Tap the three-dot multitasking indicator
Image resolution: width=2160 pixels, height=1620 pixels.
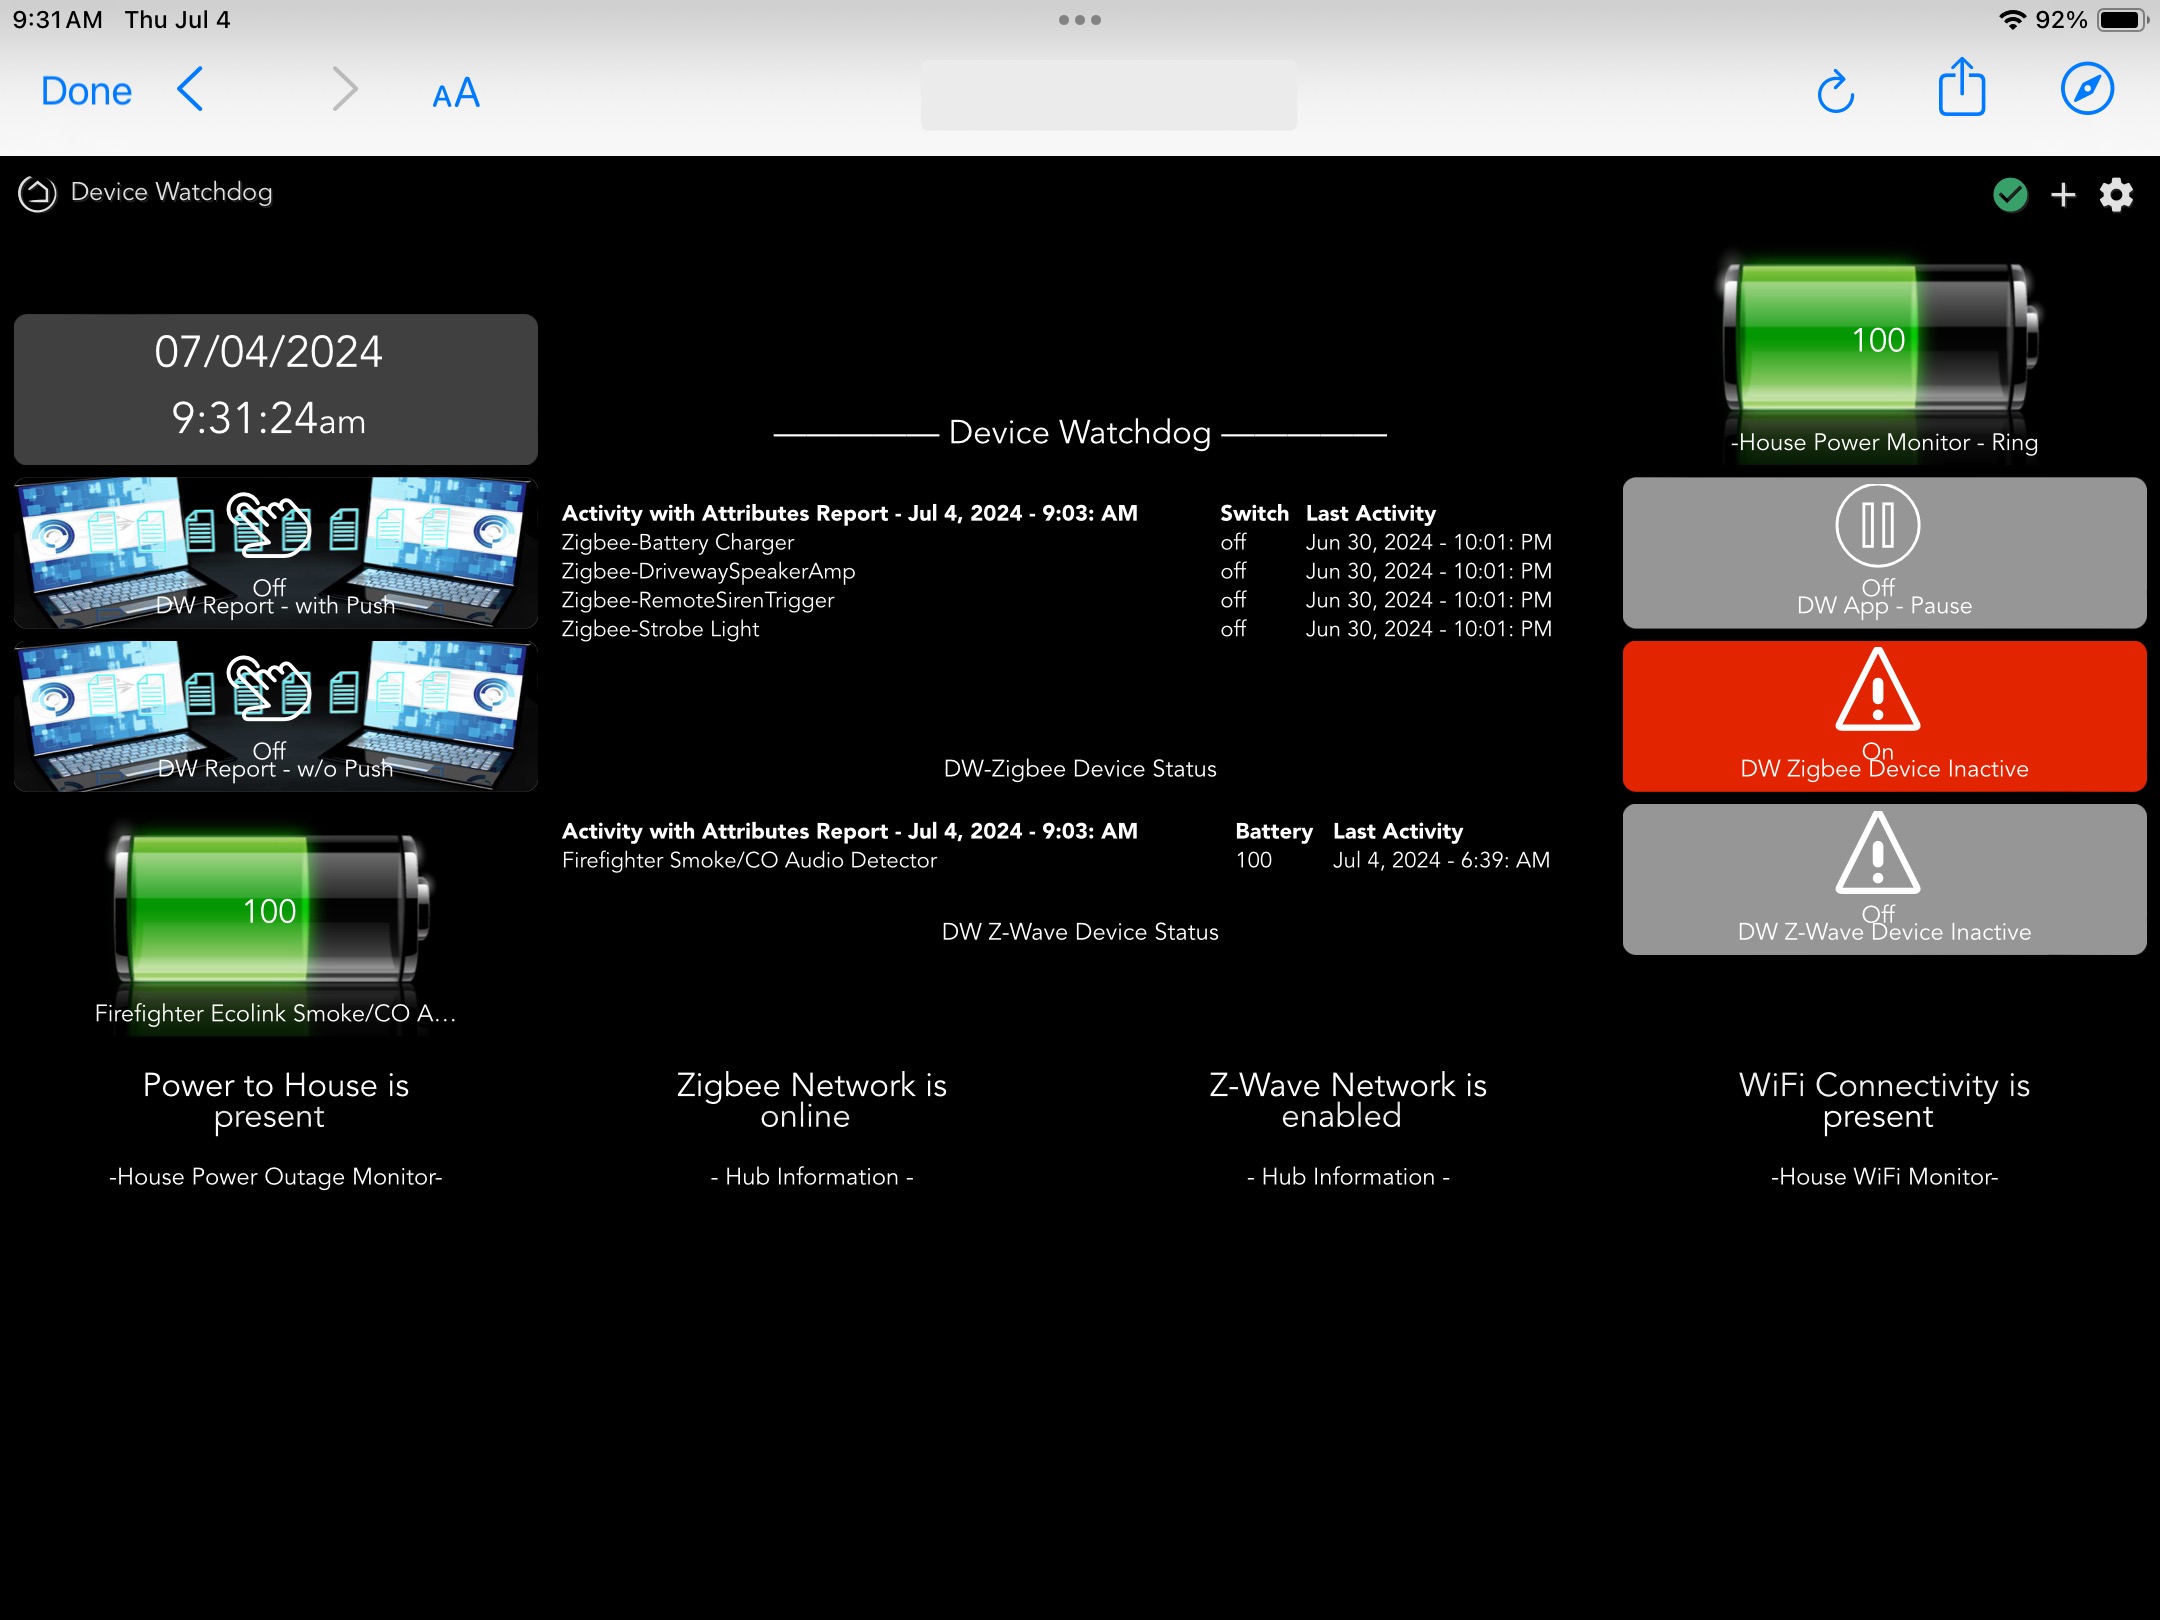(x=1080, y=20)
